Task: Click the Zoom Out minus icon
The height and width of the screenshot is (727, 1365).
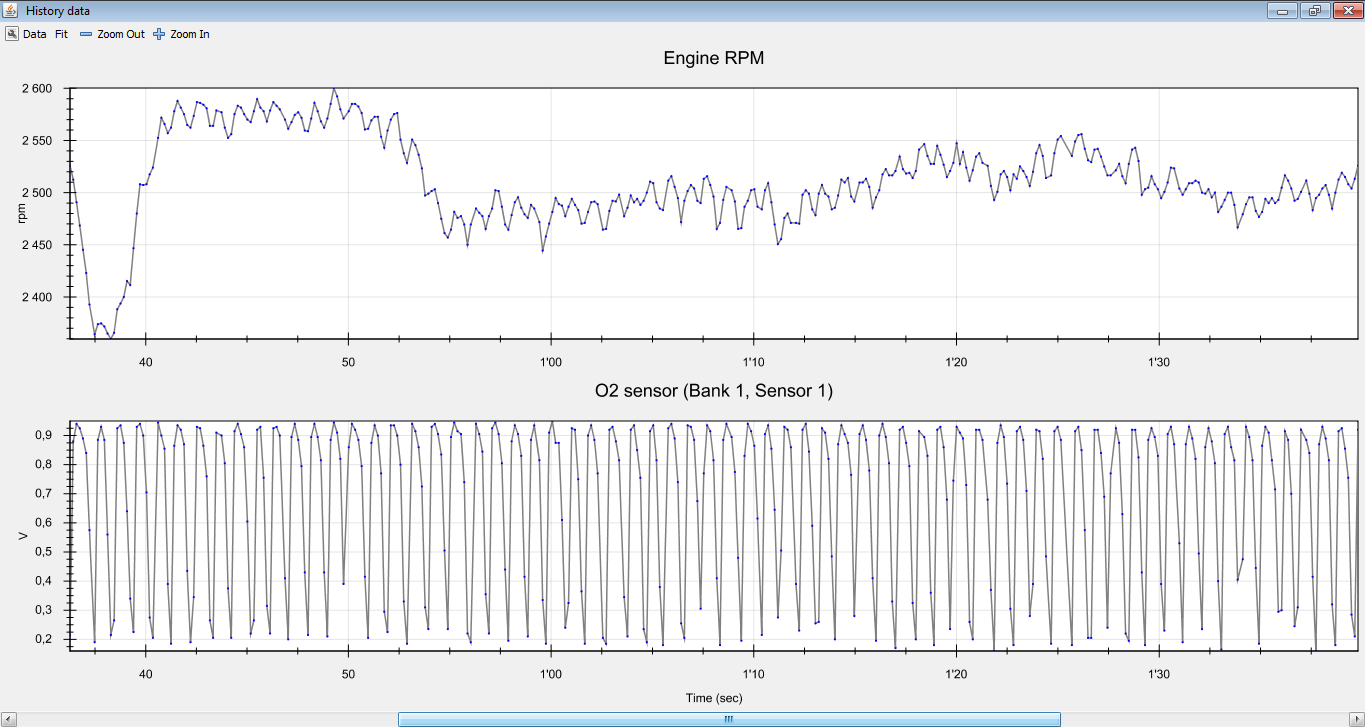Action: click(x=86, y=34)
